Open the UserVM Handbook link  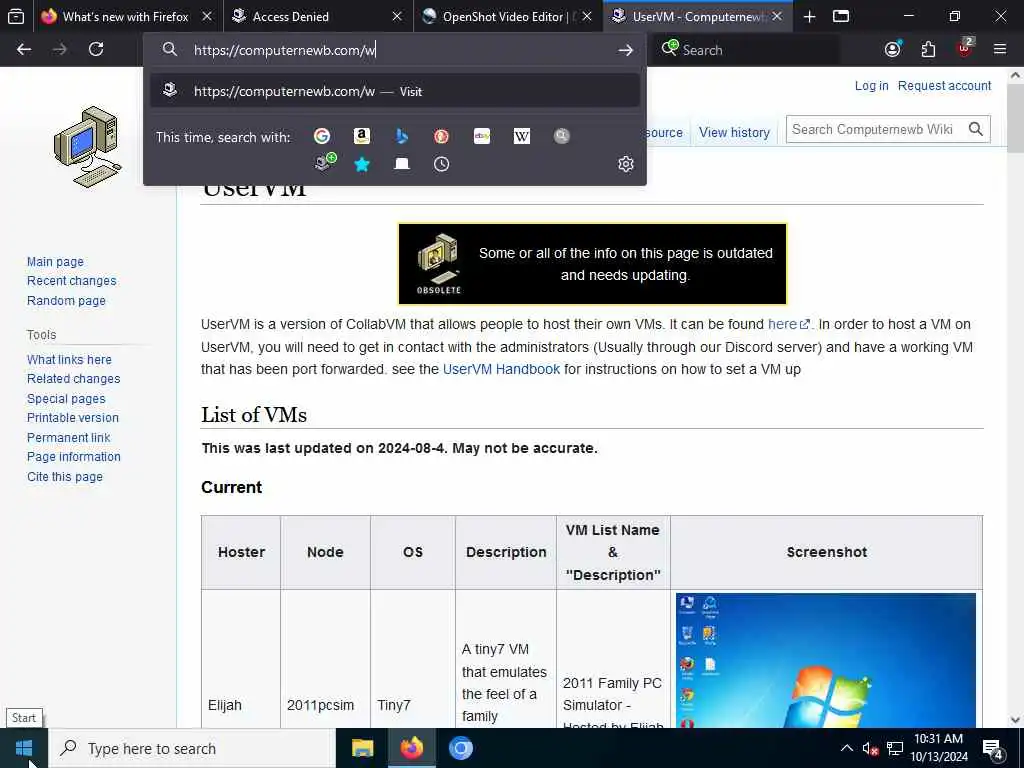tap(501, 369)
